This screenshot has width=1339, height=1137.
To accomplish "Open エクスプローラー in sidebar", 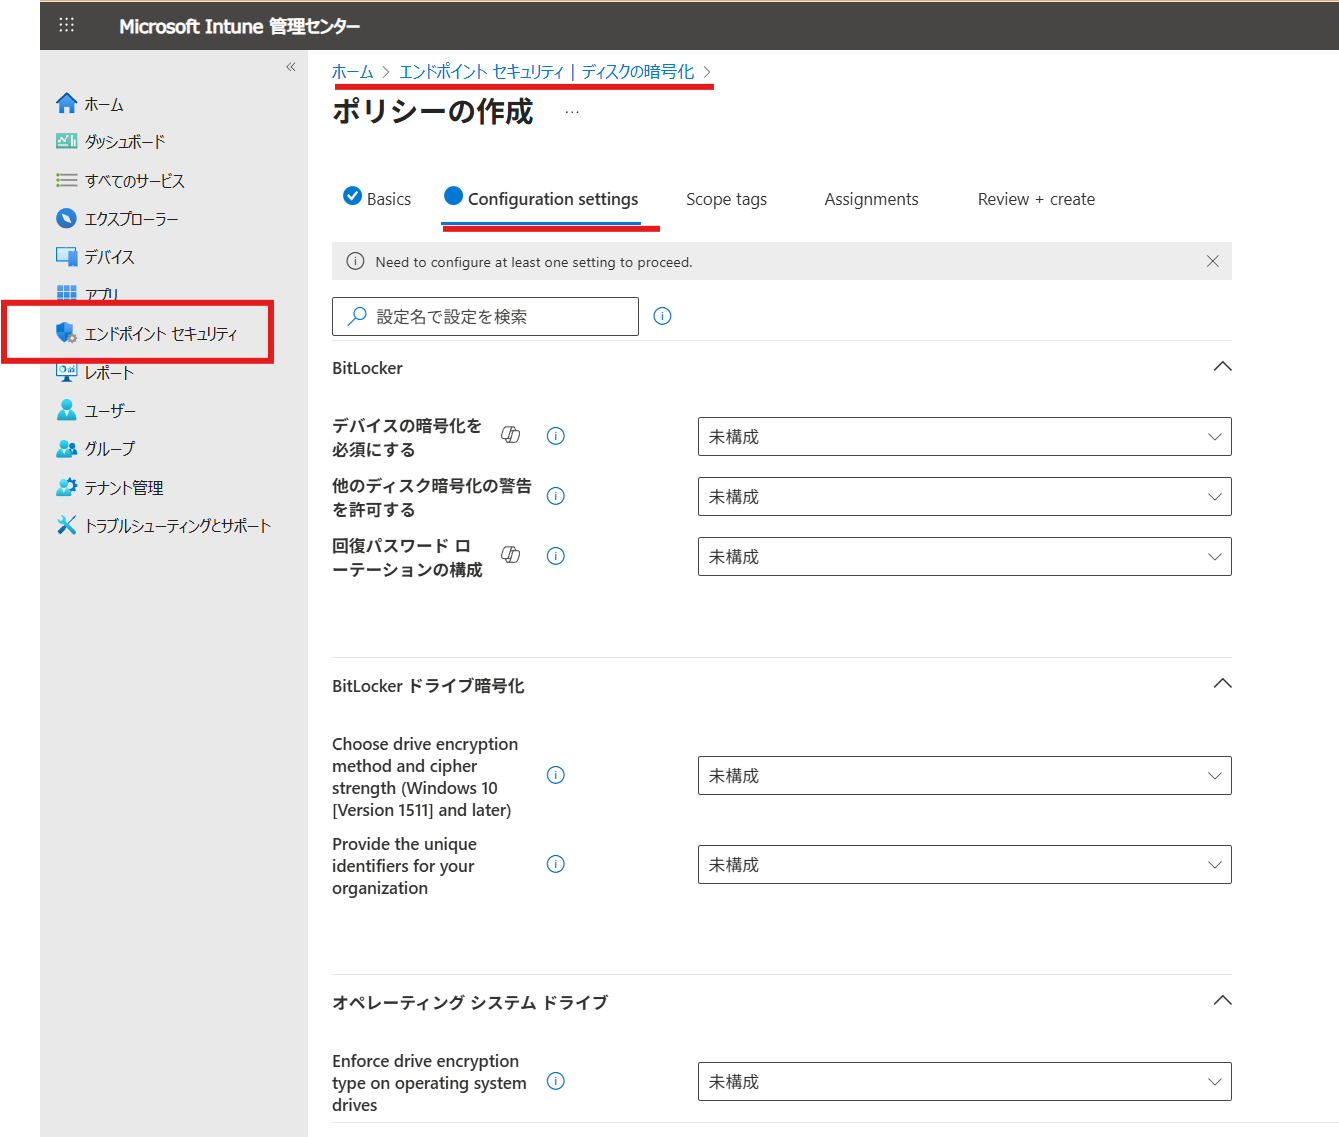I will [132, 219].
